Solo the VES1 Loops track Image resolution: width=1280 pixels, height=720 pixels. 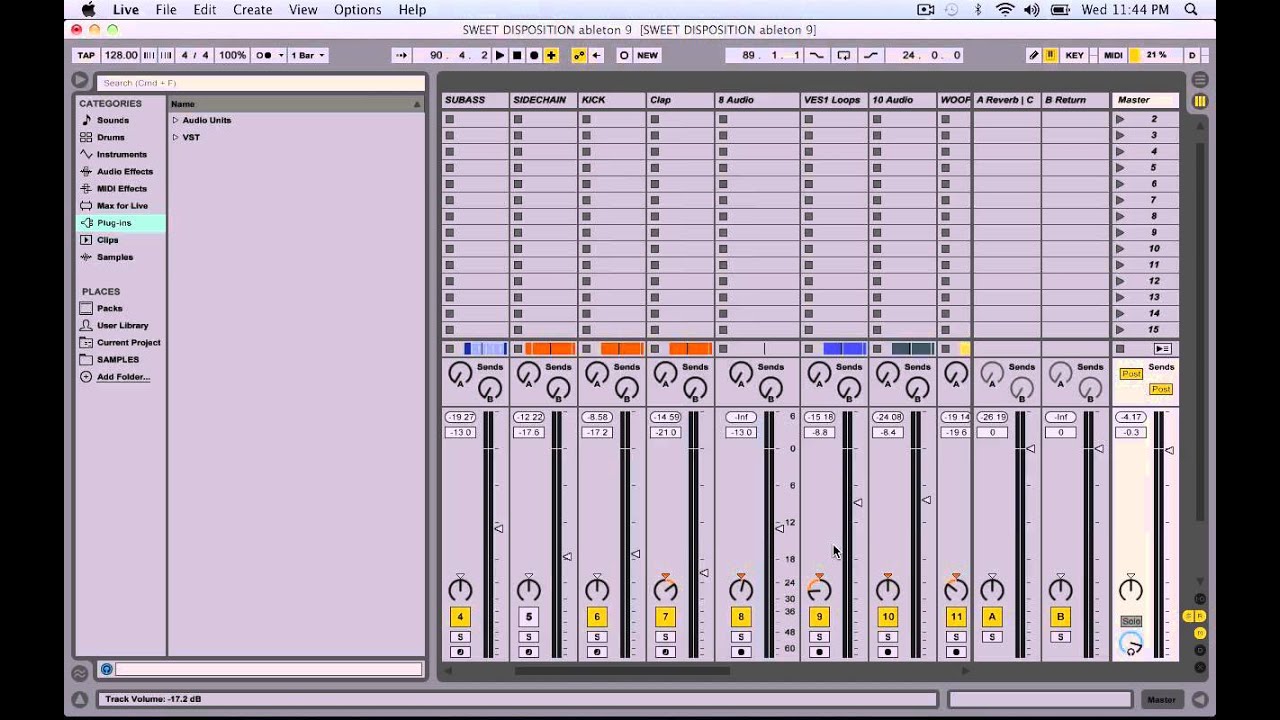pos(819,637)
